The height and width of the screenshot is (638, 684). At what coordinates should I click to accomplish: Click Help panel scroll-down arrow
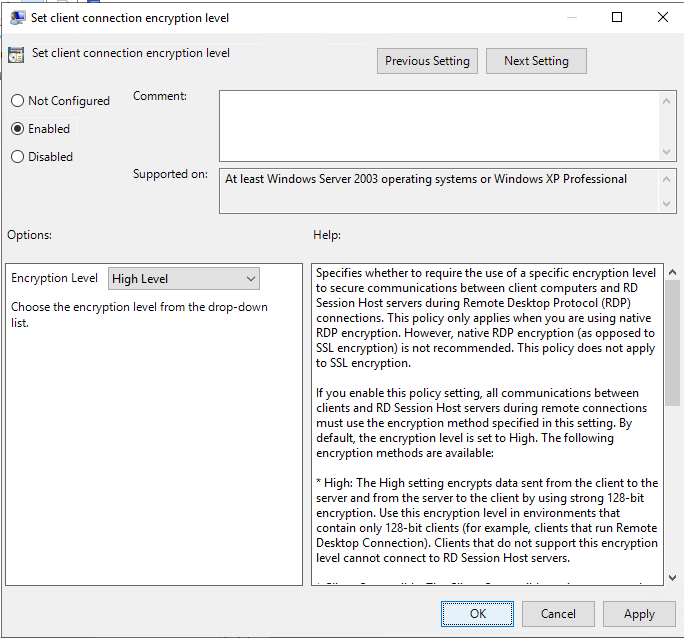[x=672, y=578]
